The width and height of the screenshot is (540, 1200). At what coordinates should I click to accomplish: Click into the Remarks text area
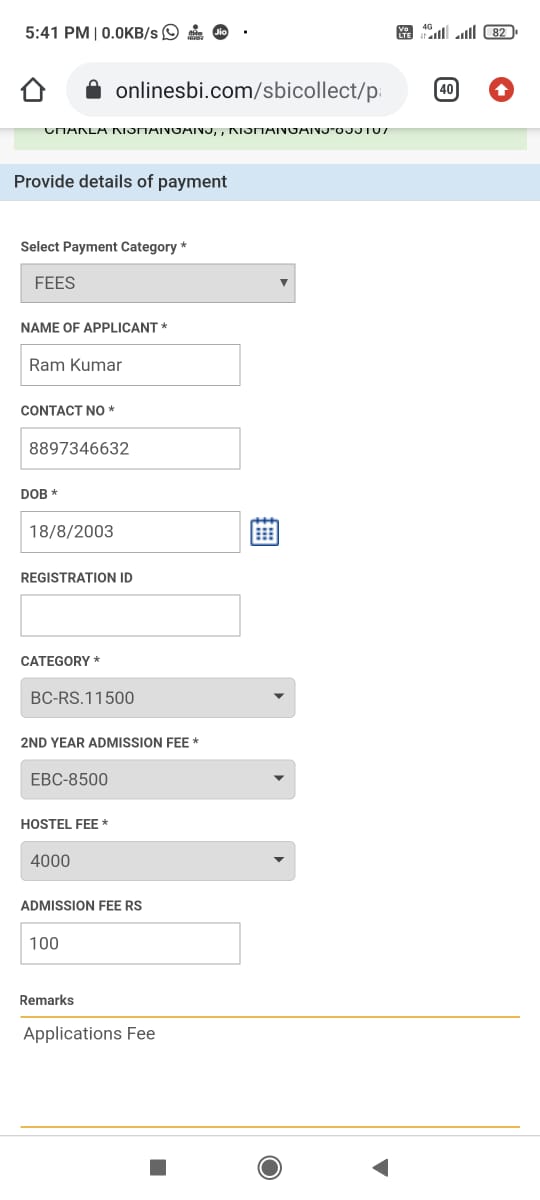pos(270,1072)
